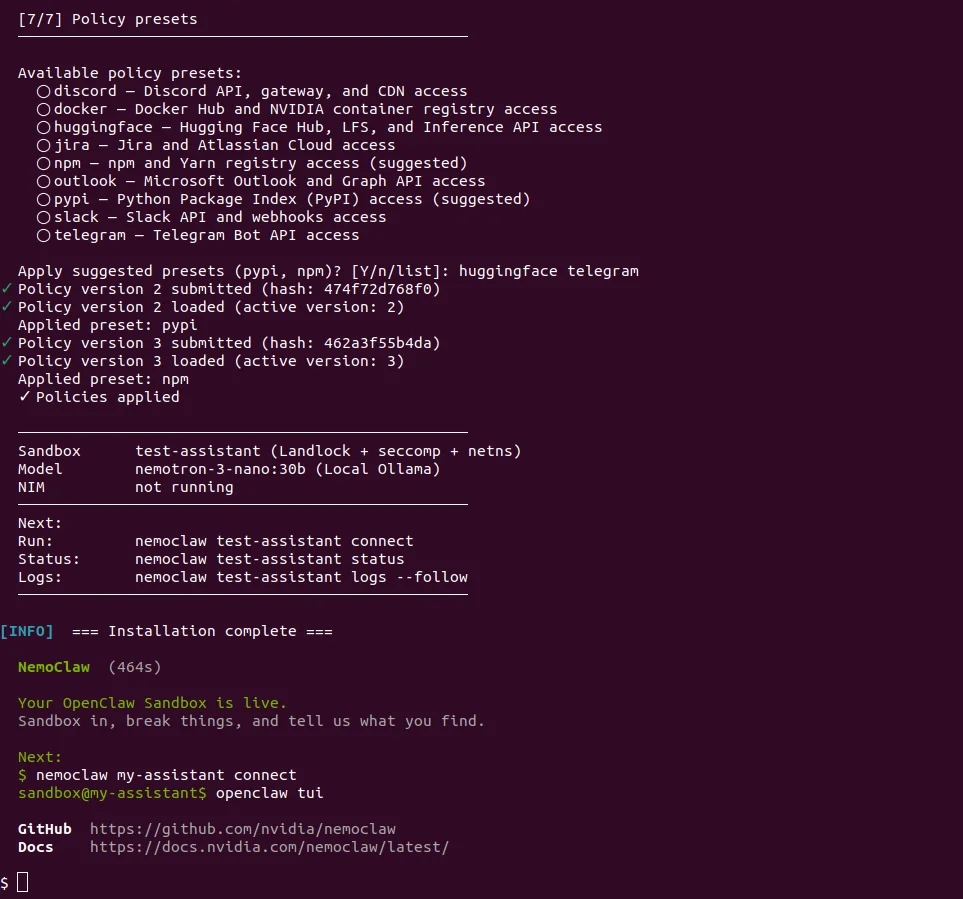This screenshot has width=963, height=899.
Task: Click the checkmark beside Policy version 3 loaded
Action: point(7,361)
